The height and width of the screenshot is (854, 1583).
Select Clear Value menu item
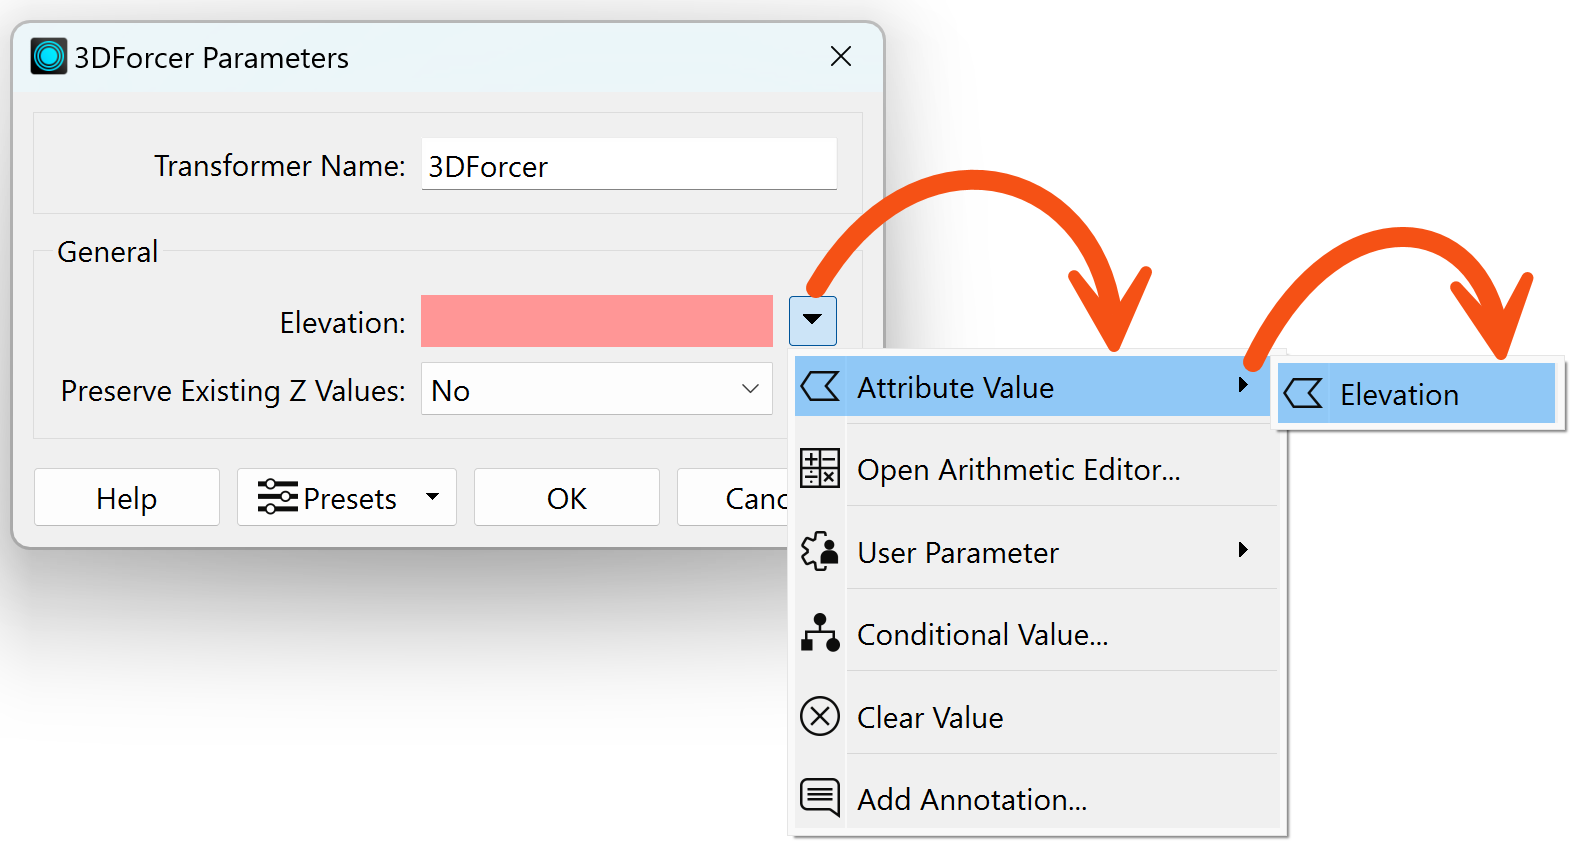1036,717
